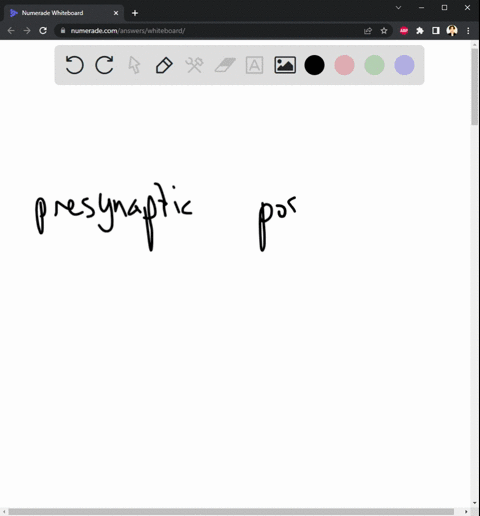480x516 pixels.
Task: Go back to previous browser page
Action: click(x=11, y=31)
